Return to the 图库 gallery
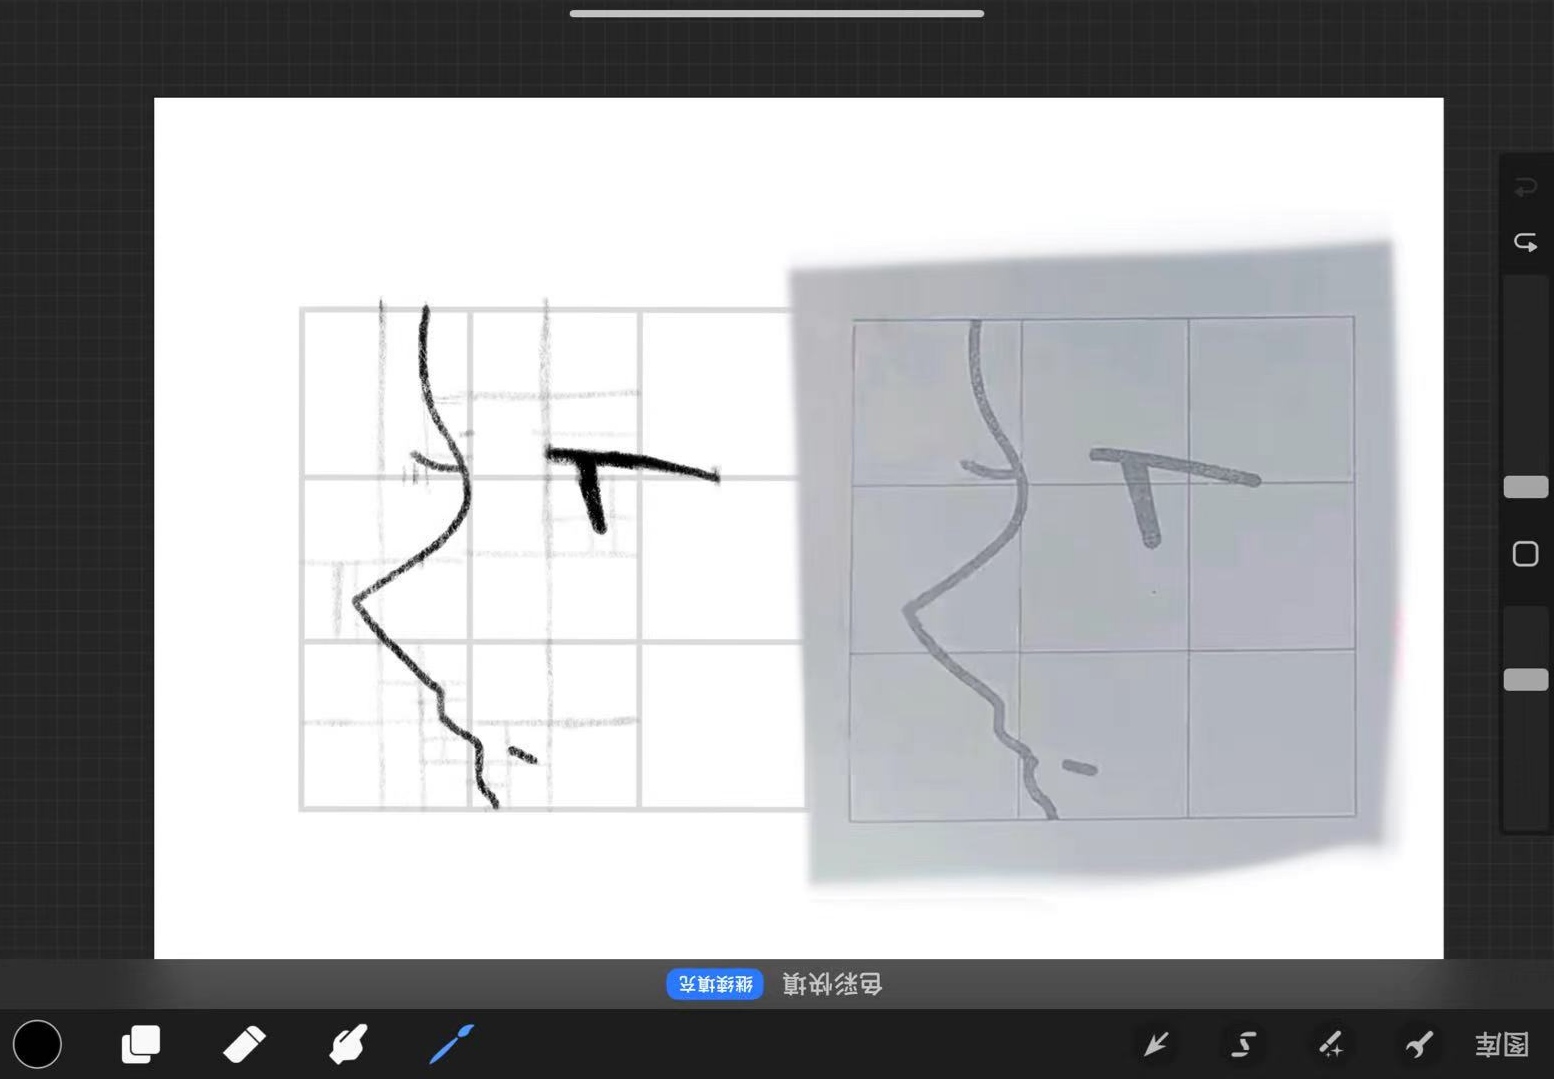The height and width of the screenshot is (1079, 1554). tap(1502, 1045)
